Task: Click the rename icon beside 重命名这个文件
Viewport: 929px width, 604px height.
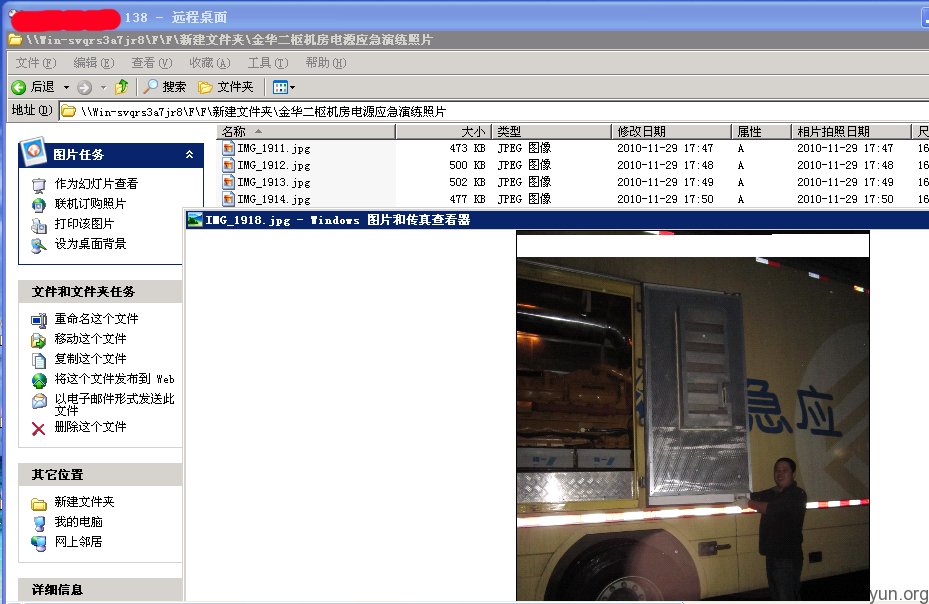Action: pyautogui.click(x=39, y=321)
